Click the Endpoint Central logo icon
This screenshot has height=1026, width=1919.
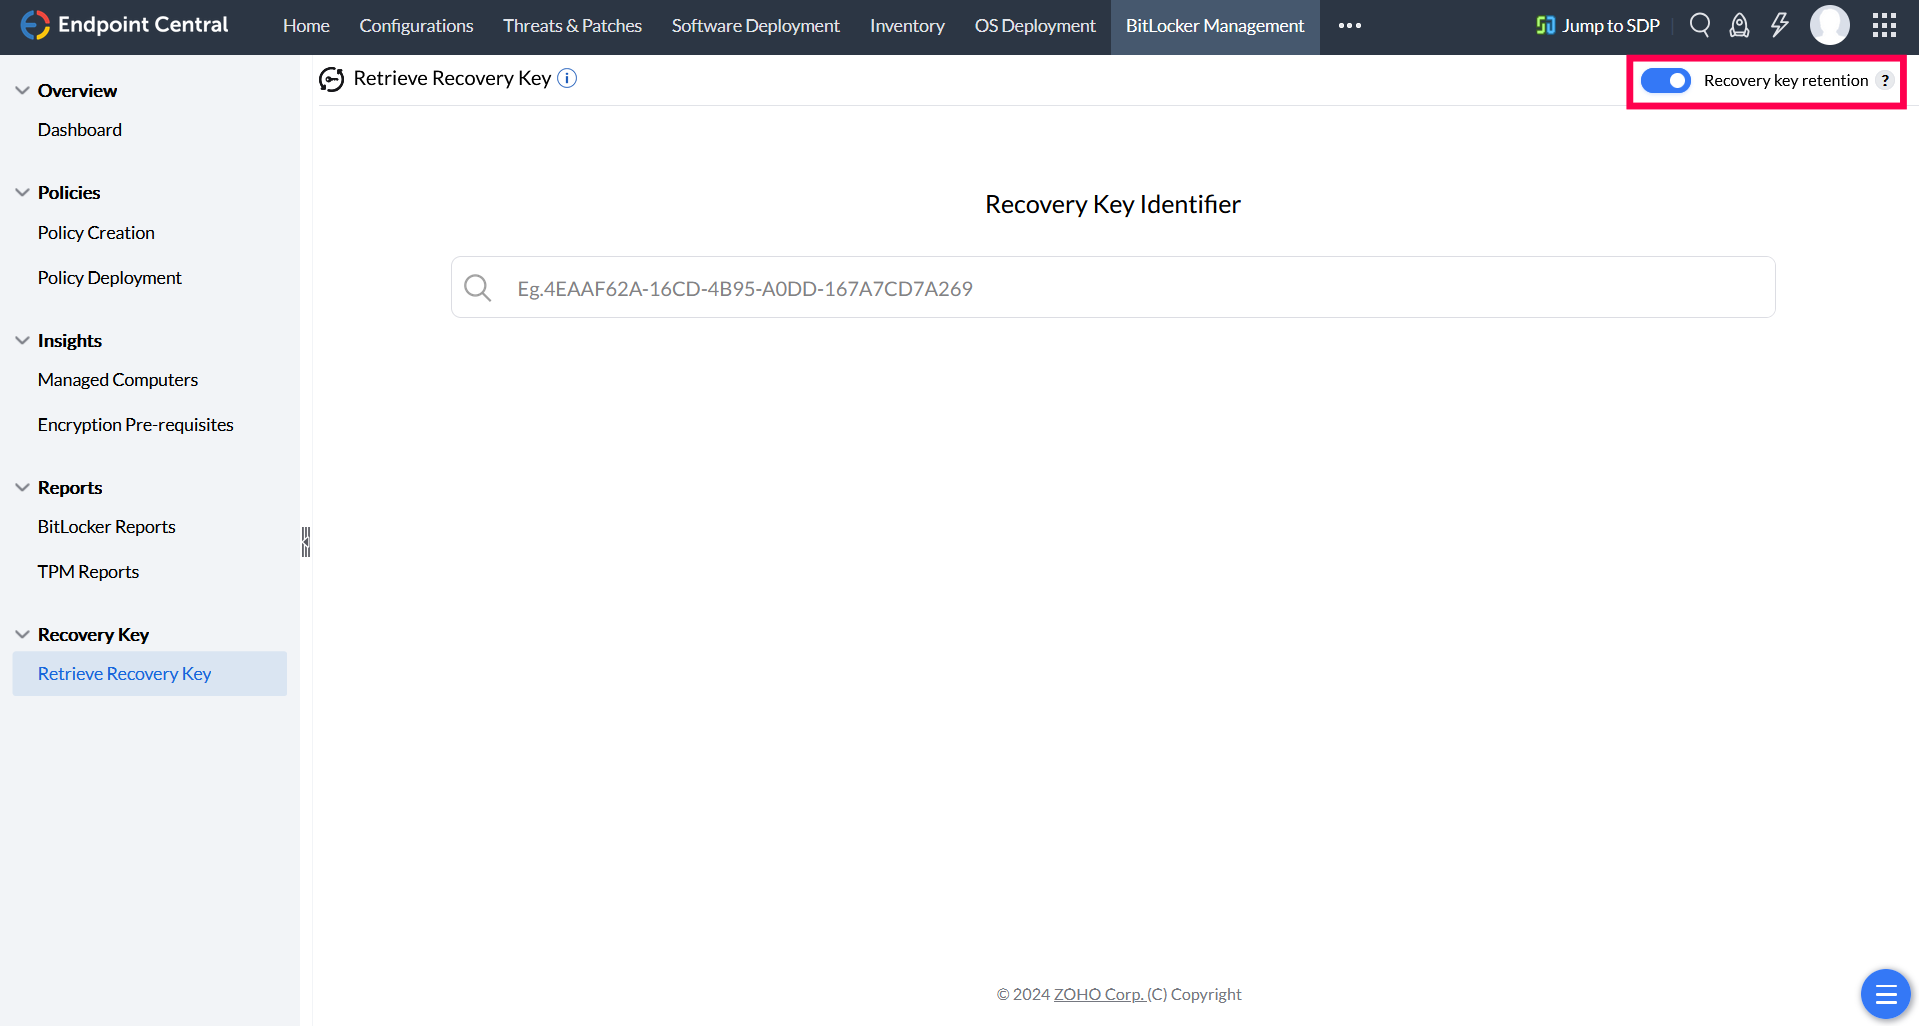pyautogui.click(x=35, y=25)
